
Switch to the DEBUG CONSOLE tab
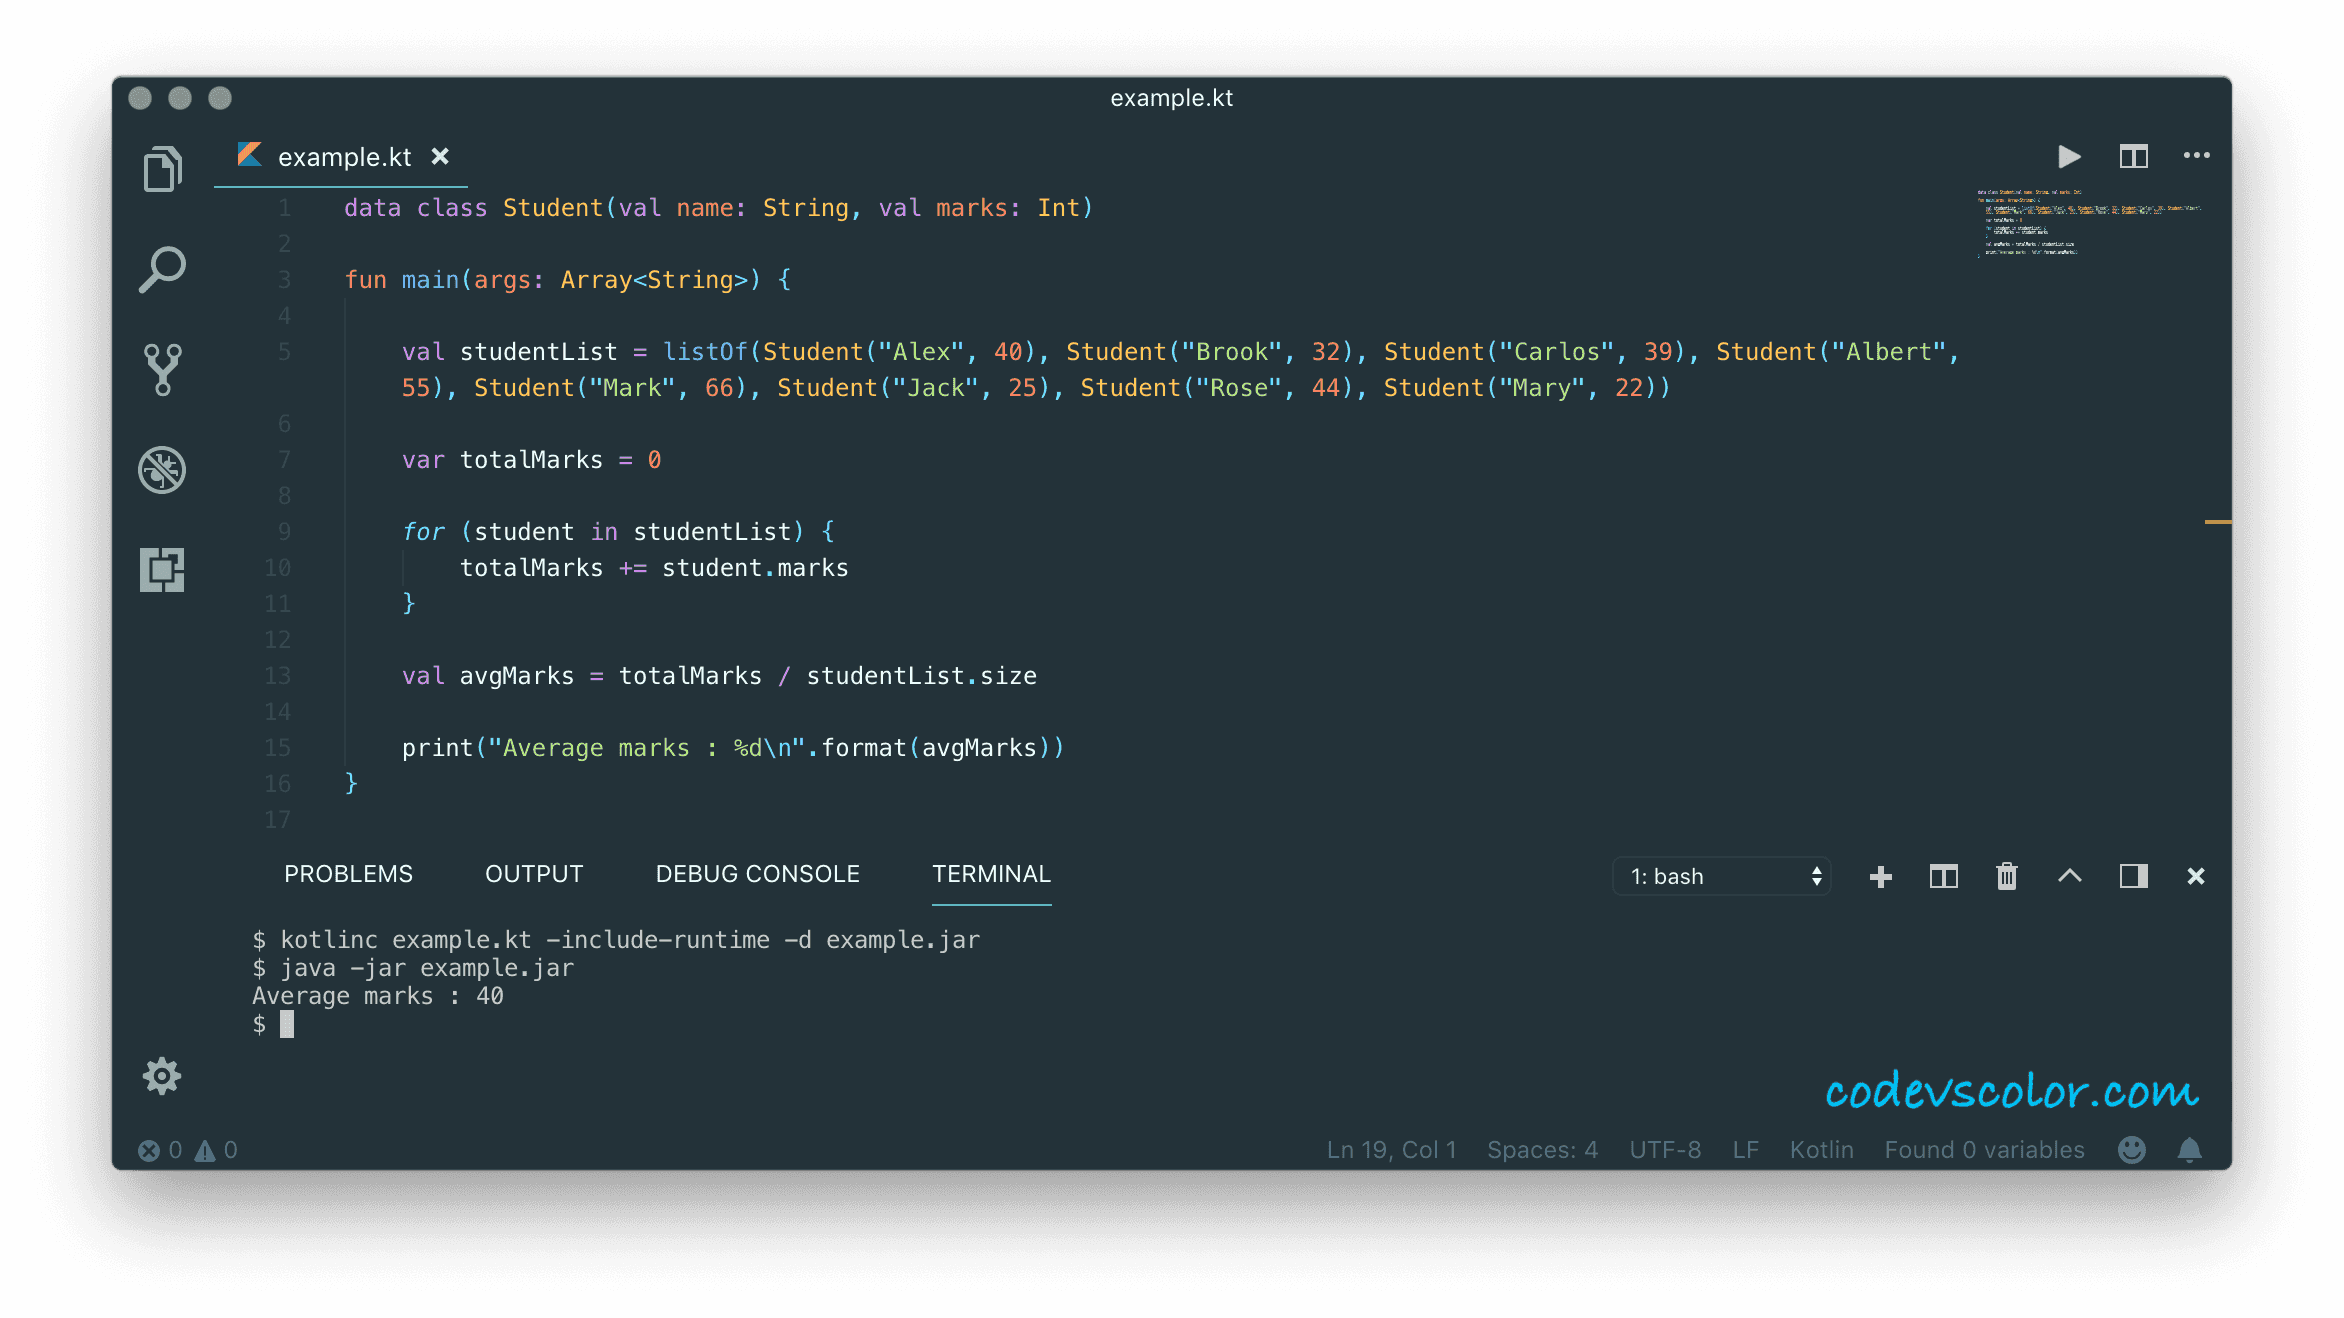click(x=757, y=874)
